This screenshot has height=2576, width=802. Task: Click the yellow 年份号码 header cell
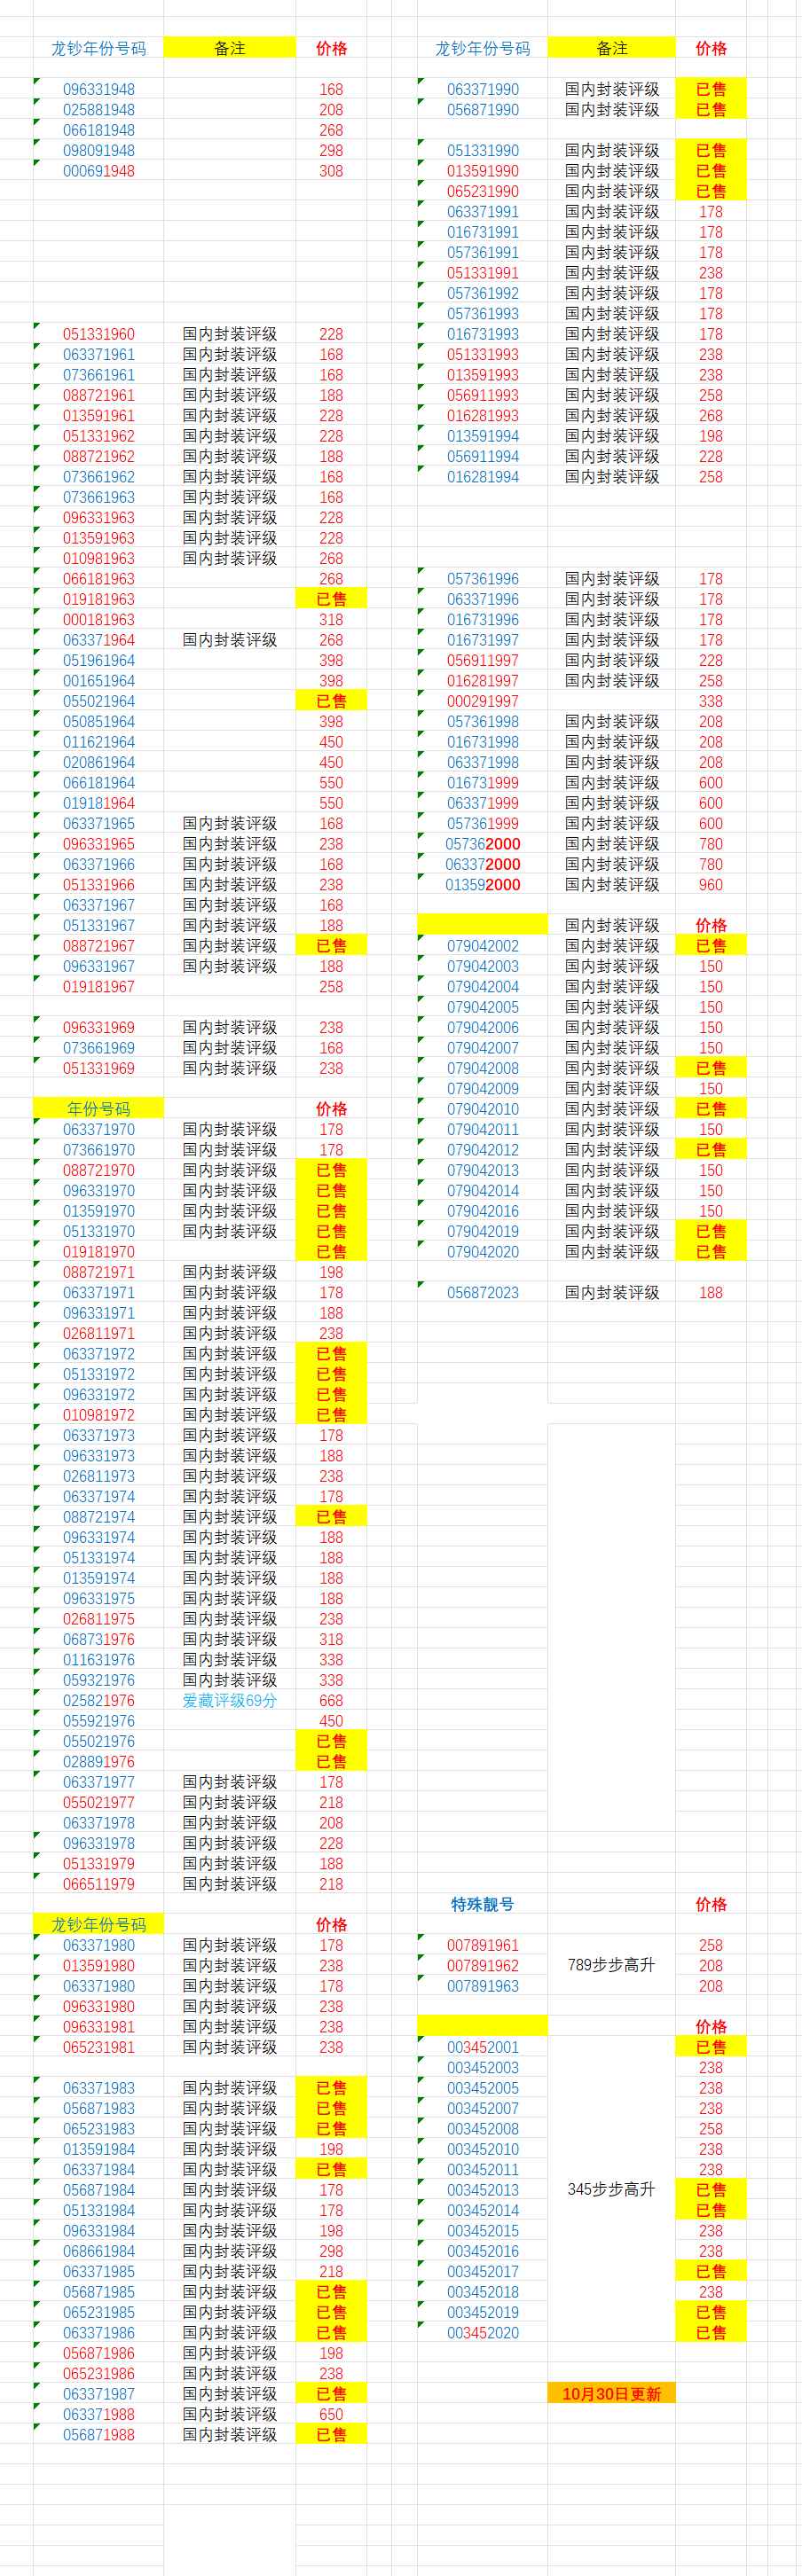coord(98,1109)
